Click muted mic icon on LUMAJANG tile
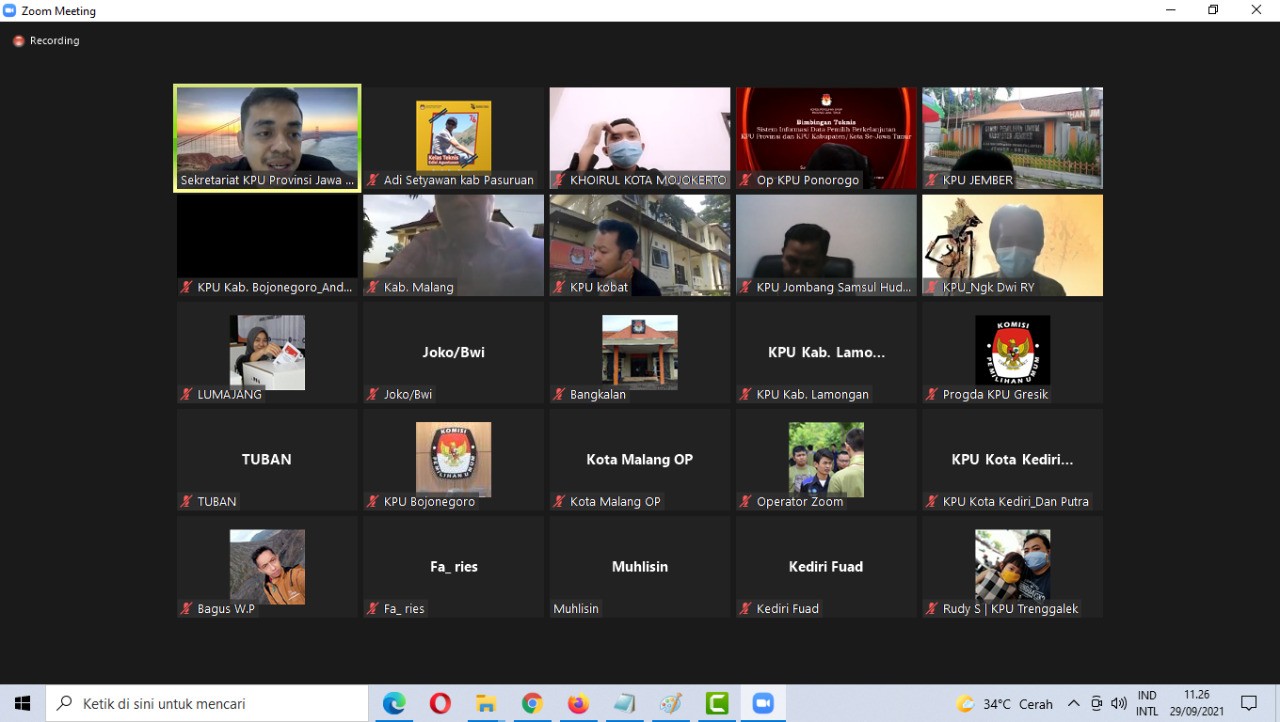Viewport: 1280px width, 722px height. (x=186, y=395)
